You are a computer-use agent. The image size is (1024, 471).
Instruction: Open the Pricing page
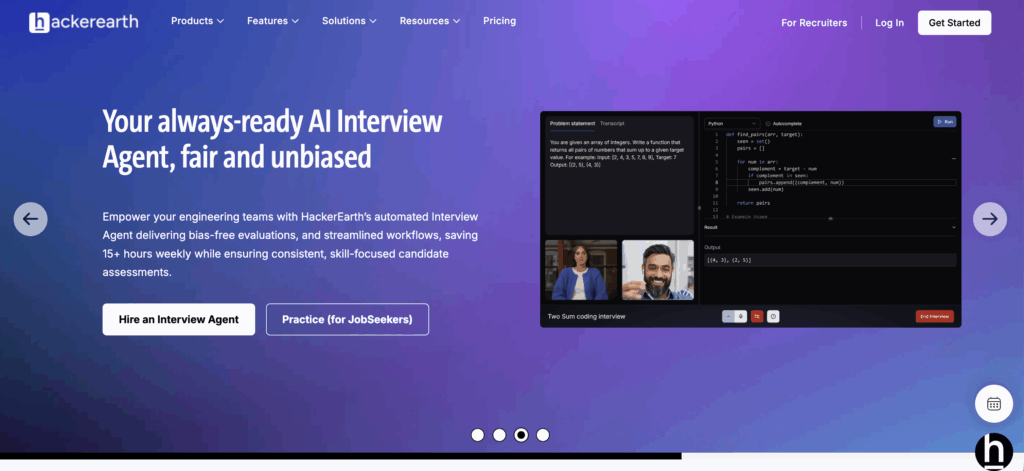[500, 21]
